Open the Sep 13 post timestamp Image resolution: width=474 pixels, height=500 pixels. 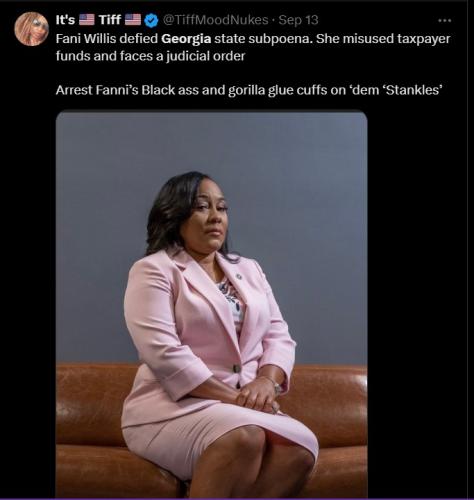coord(298,20)
